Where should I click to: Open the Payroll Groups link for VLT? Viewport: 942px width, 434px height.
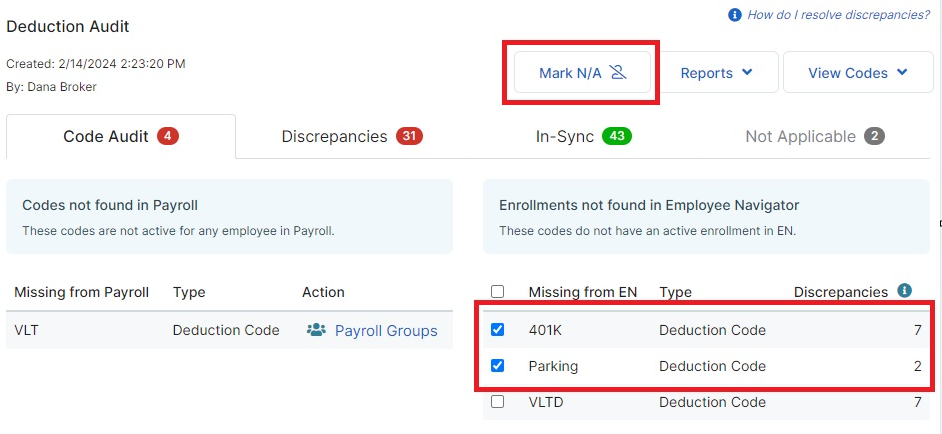(386, 331)
